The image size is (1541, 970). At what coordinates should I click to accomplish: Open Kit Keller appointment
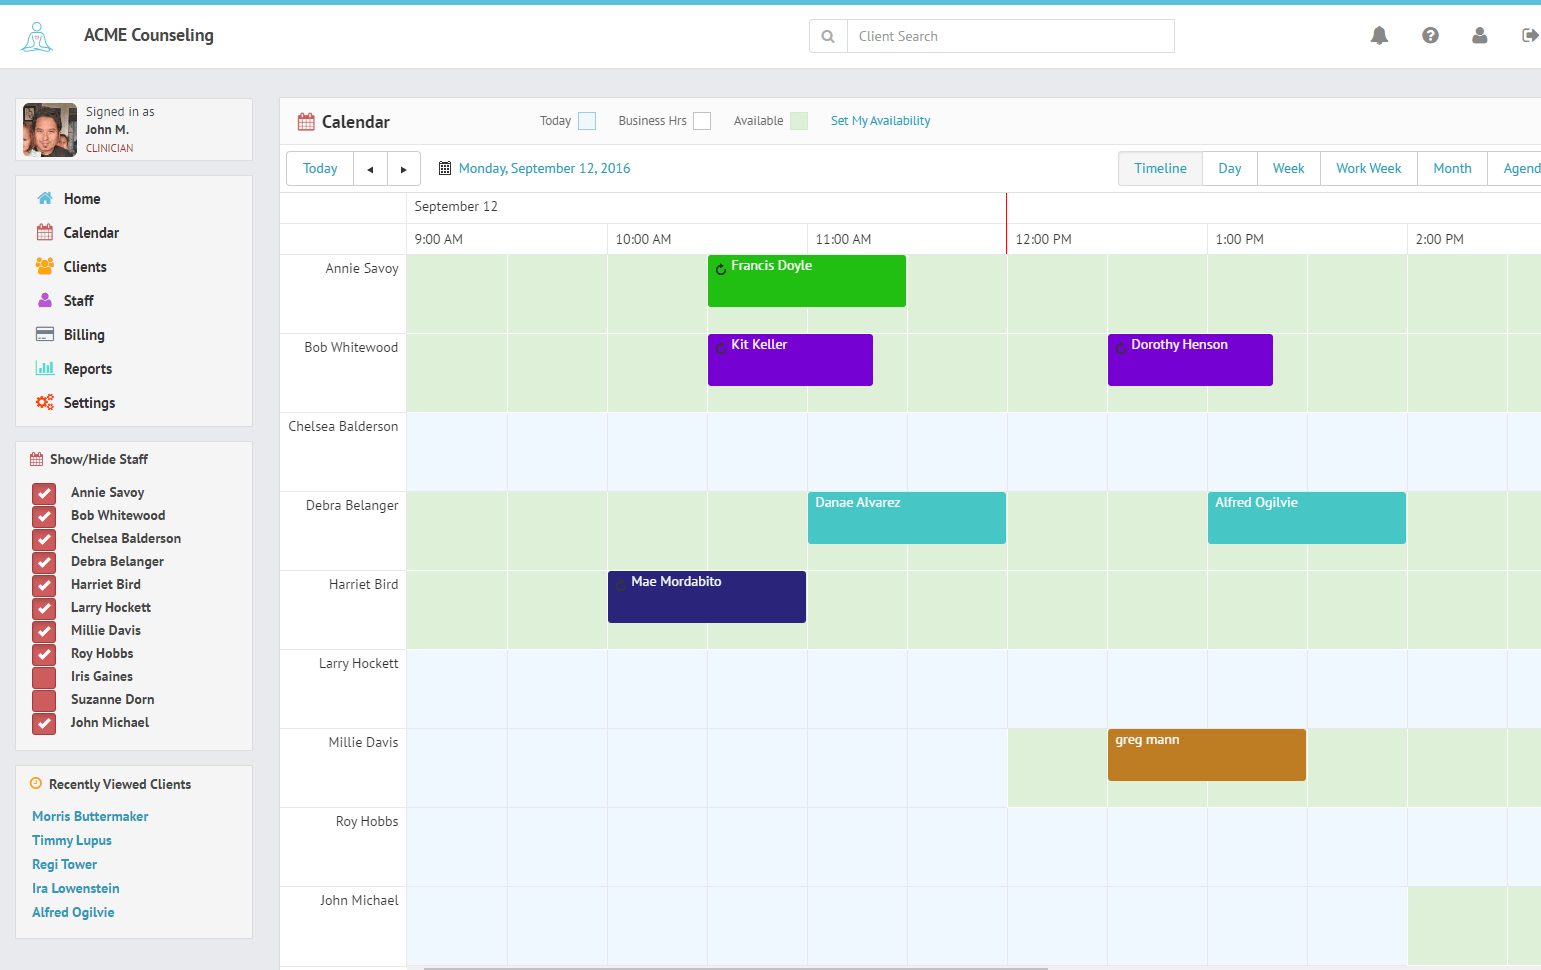tap(790, 360)
